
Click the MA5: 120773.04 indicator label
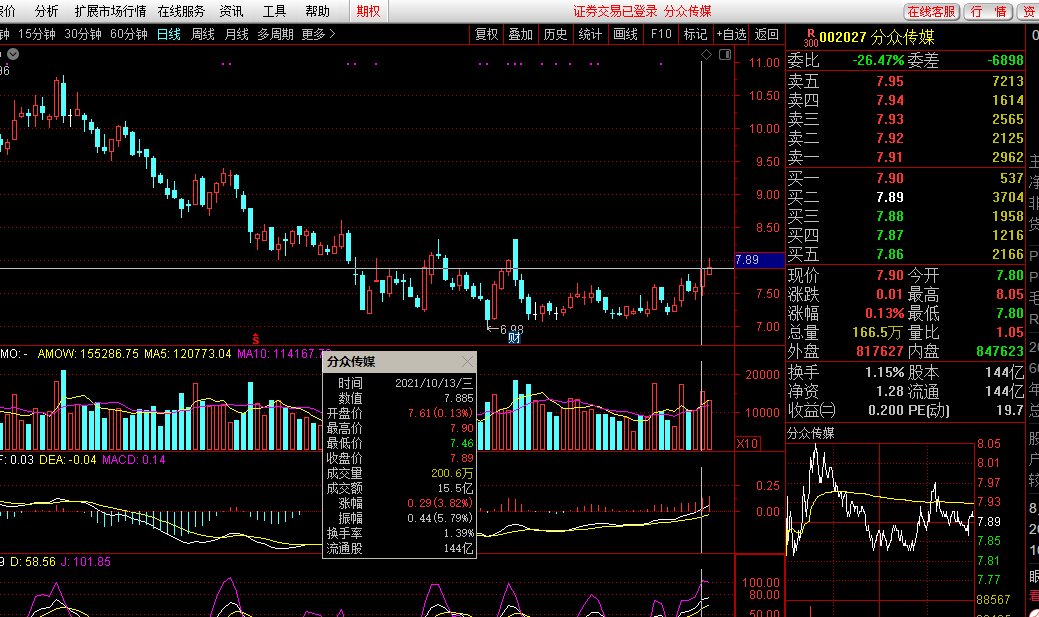pos(188,354)
